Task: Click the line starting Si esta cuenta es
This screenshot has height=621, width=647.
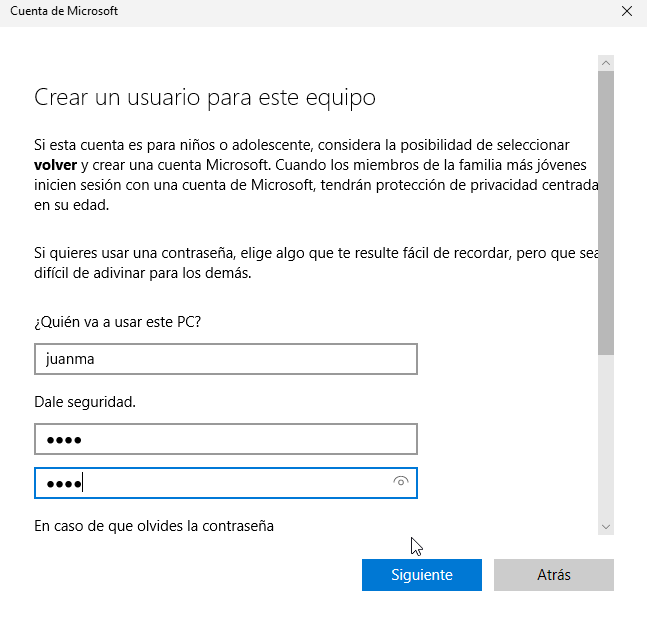Action: (x=302, y=145)
